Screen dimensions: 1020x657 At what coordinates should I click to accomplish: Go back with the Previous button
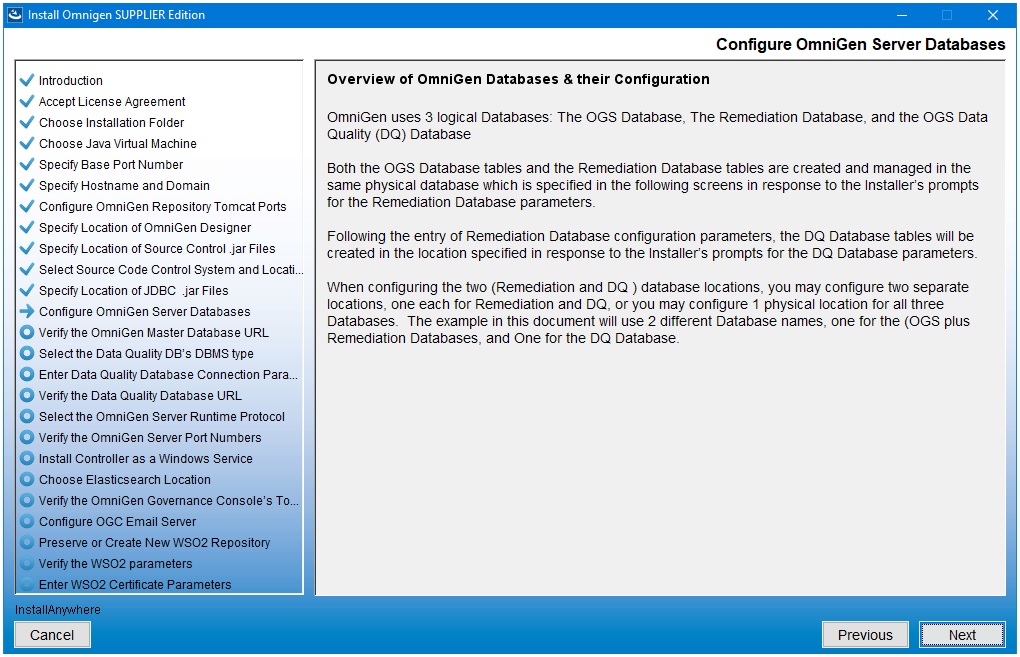pyautogui.click(x=865, y=635)
